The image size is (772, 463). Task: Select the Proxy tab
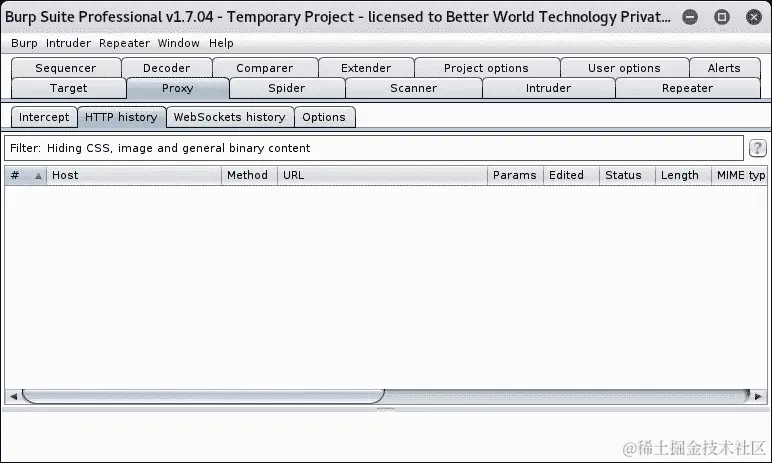click(x=177, y=88)
